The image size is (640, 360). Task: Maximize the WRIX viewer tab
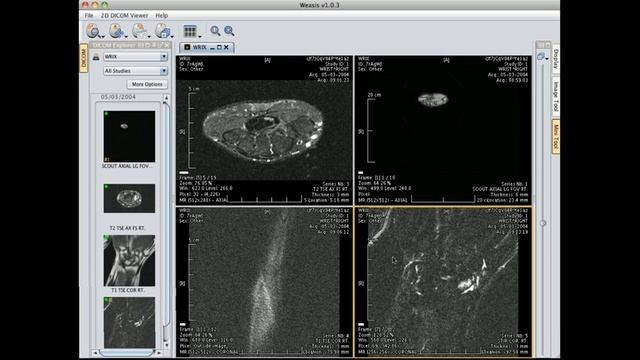pos(219,47)
